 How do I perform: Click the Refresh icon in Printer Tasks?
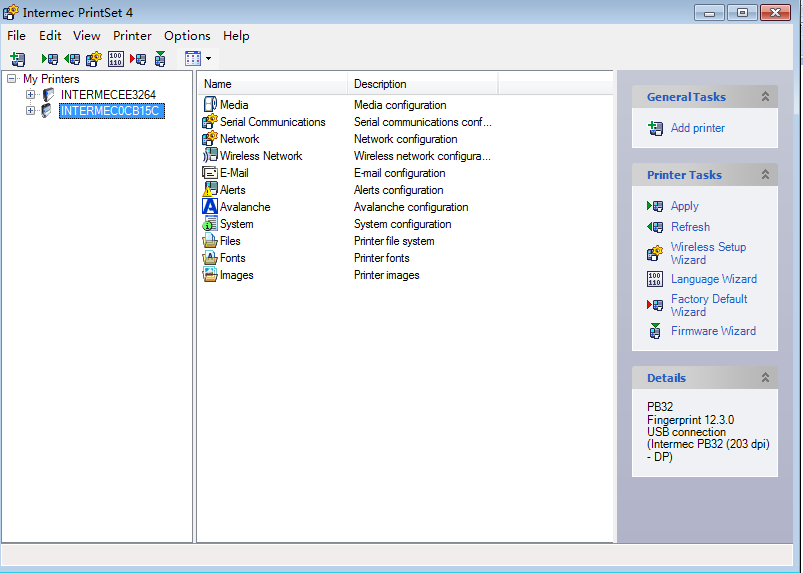click(x=655, y=227)
